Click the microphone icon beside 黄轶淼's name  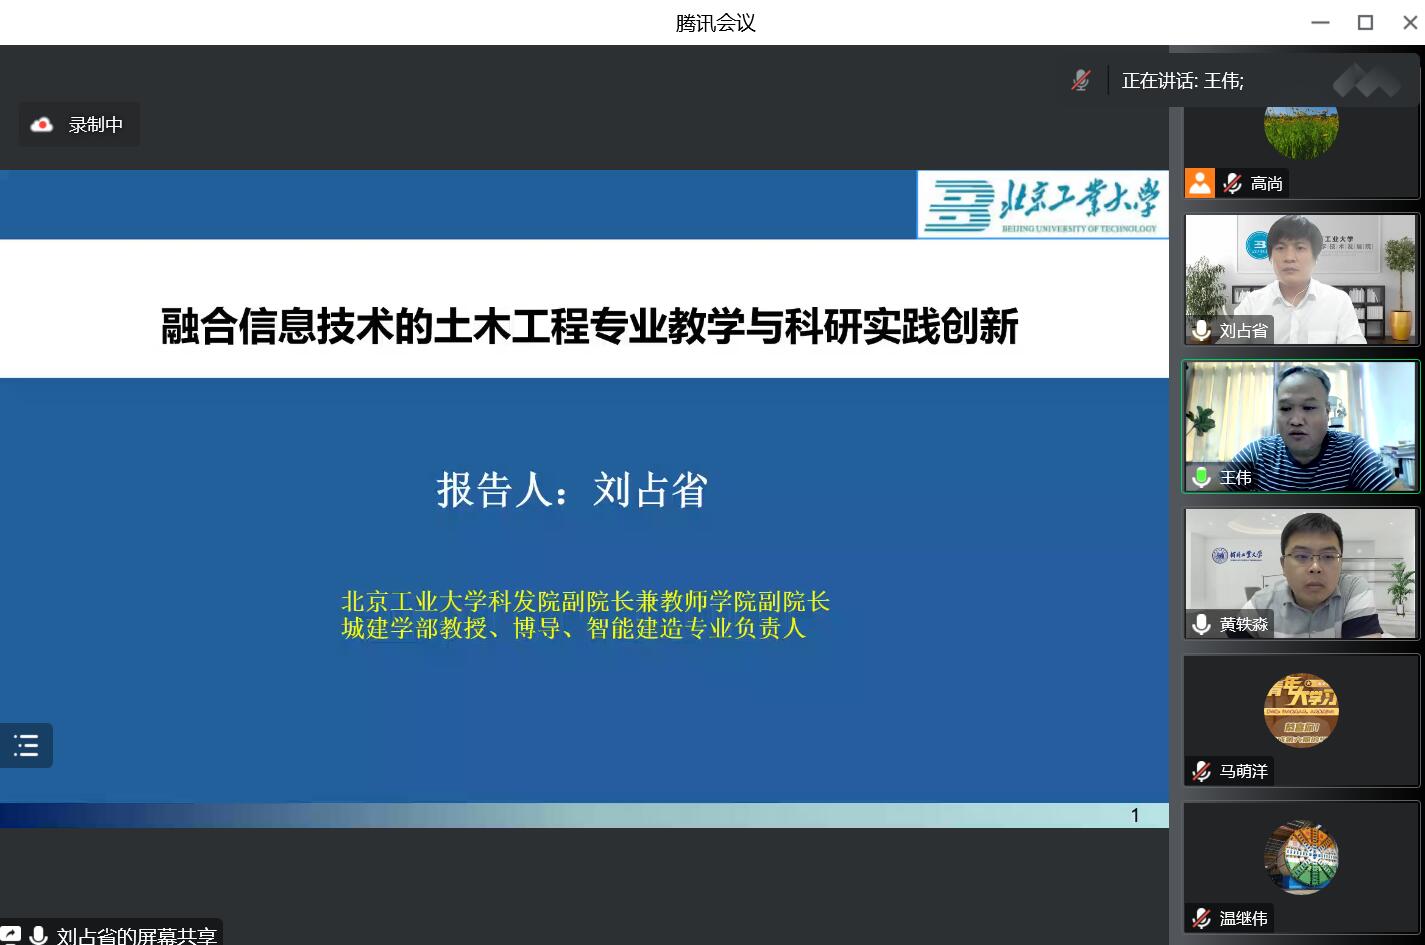(1202, 624)
